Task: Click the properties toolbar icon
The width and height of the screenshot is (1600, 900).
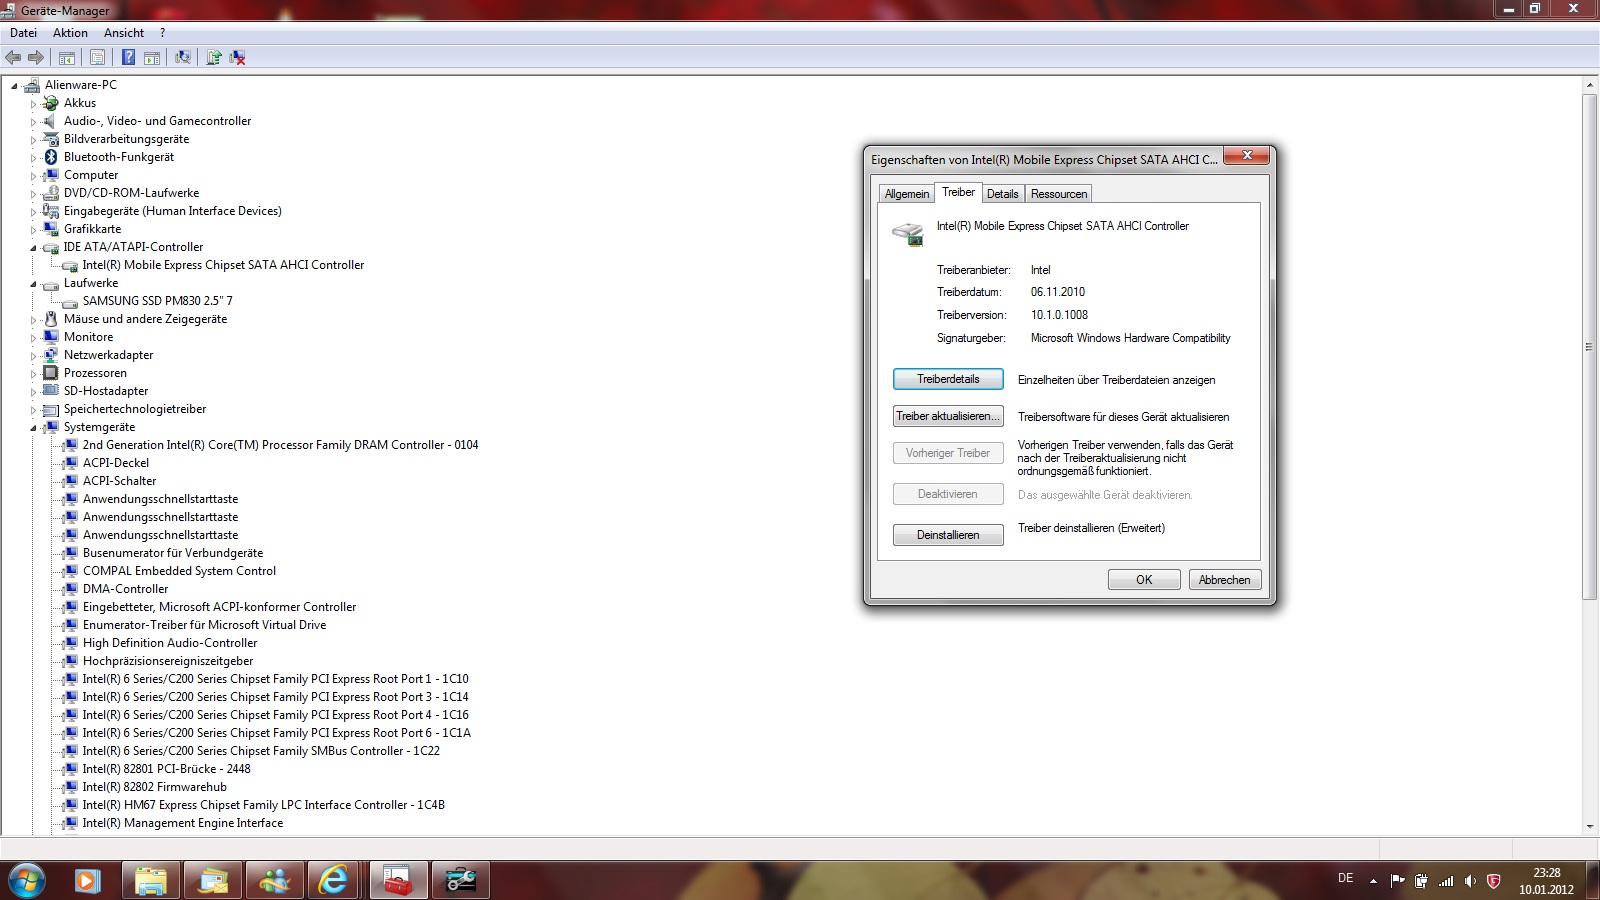Action: pyautogui.click(x=97, y=58)
